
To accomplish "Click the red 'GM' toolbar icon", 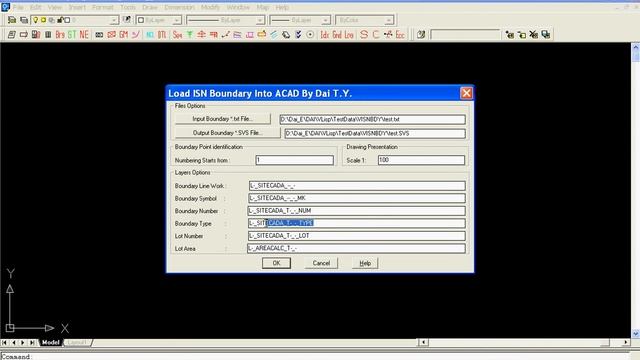I will click(x=124, y=35).
